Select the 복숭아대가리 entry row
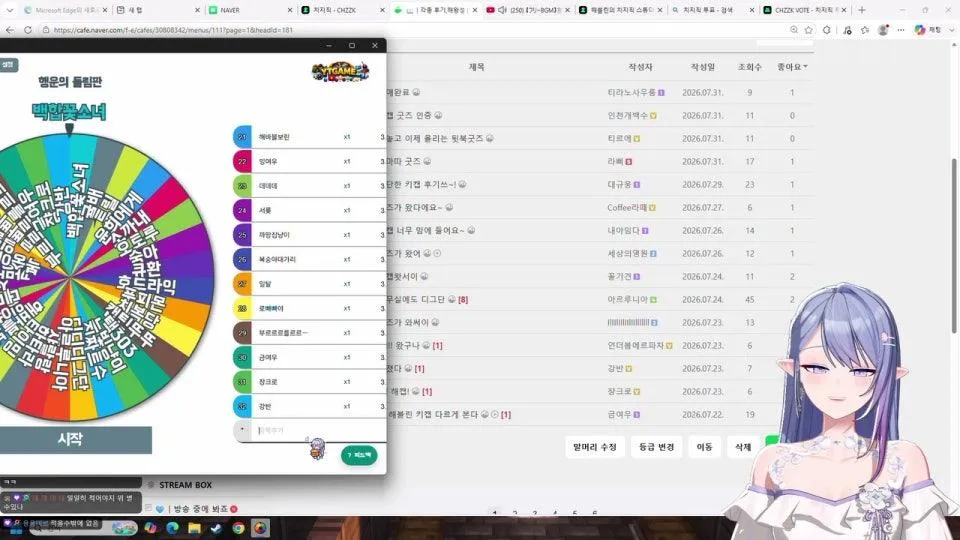The image size is (960, 540). (309, 260)
